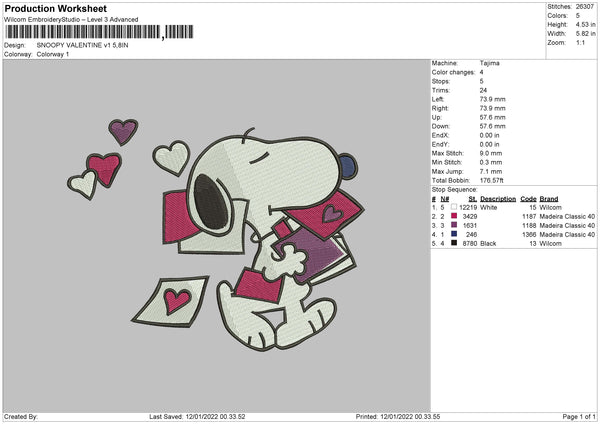Click the 'Printed: 12/01/2022 00:33:55' text
The image size is (600, 424).
tap(398, 416)
